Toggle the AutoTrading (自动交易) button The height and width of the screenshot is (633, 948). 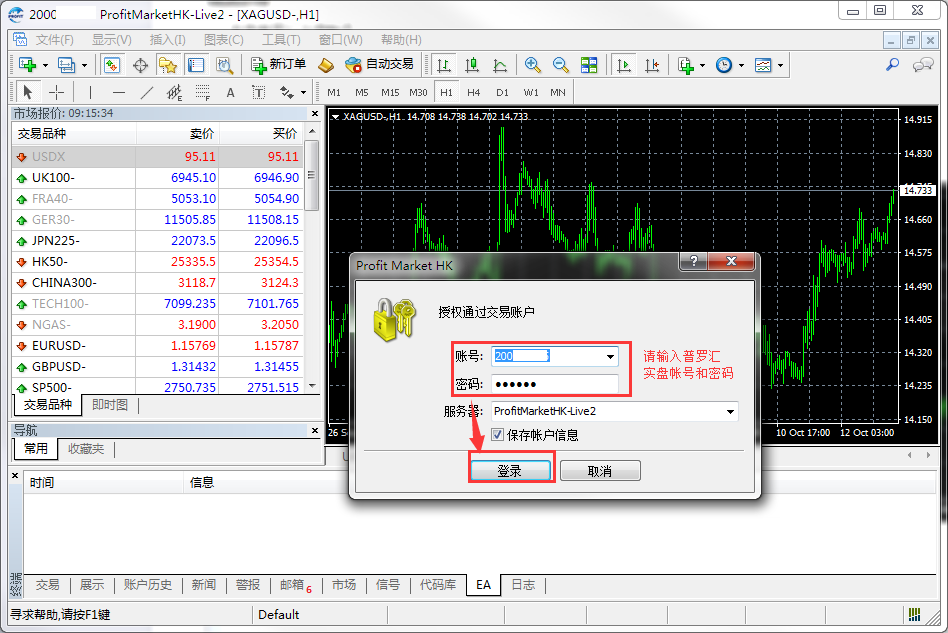click(379, 65)
